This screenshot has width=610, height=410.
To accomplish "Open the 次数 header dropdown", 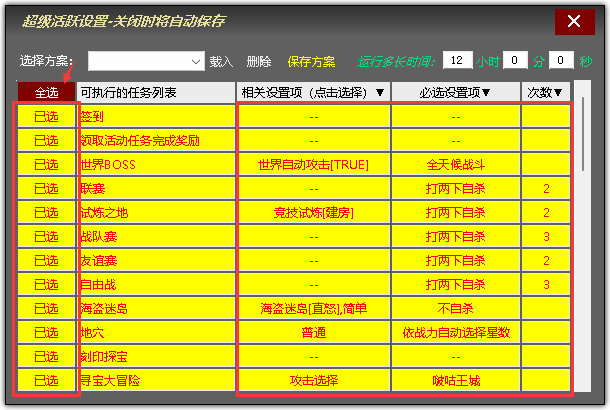I will pyautogui.click(x=545, y=92).
